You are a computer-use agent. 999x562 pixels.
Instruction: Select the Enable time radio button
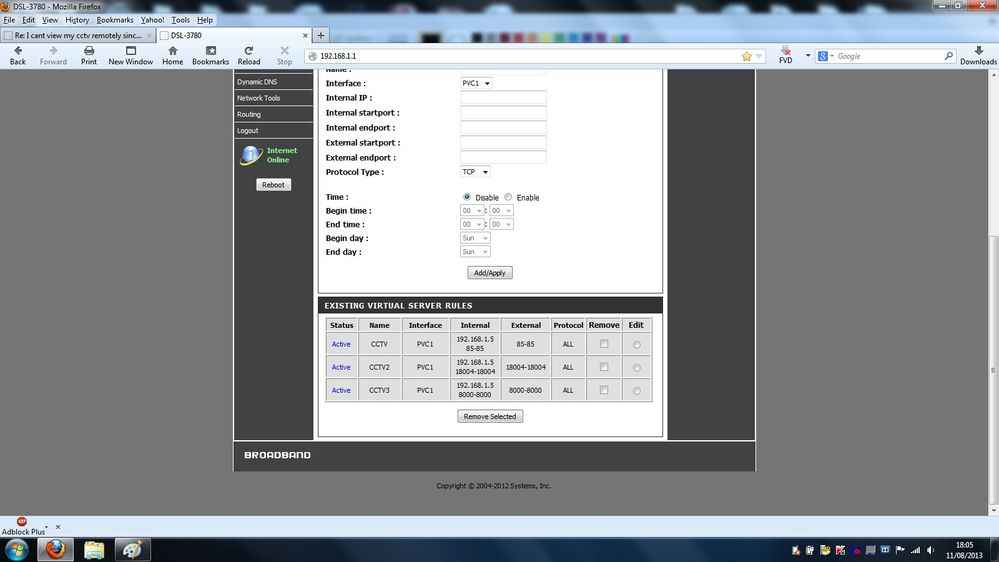click(x=508, y=198)
